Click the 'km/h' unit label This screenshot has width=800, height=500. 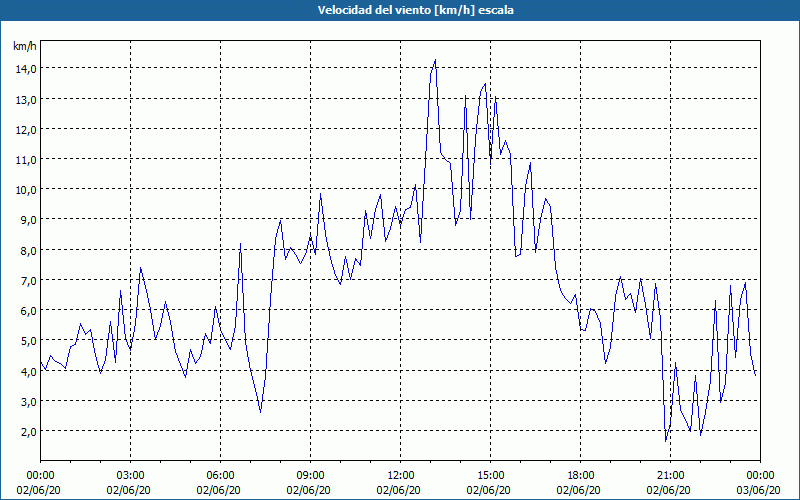[25, 46]
